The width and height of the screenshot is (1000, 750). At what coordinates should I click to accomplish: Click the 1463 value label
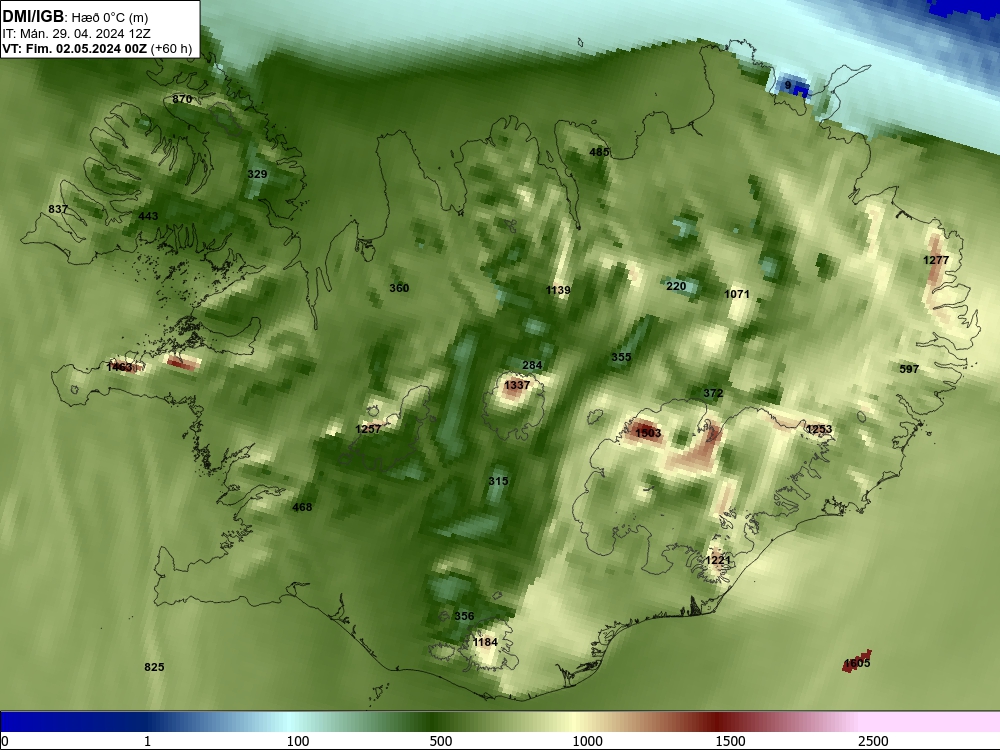119,367
